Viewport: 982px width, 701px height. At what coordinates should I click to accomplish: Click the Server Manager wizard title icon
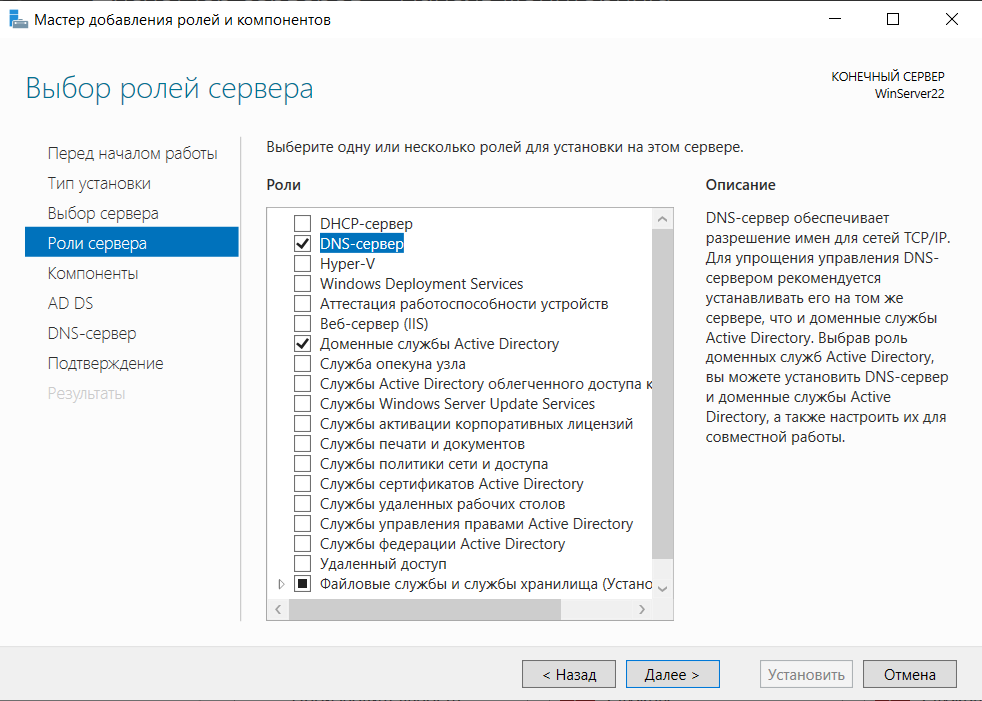click(19, 19)
